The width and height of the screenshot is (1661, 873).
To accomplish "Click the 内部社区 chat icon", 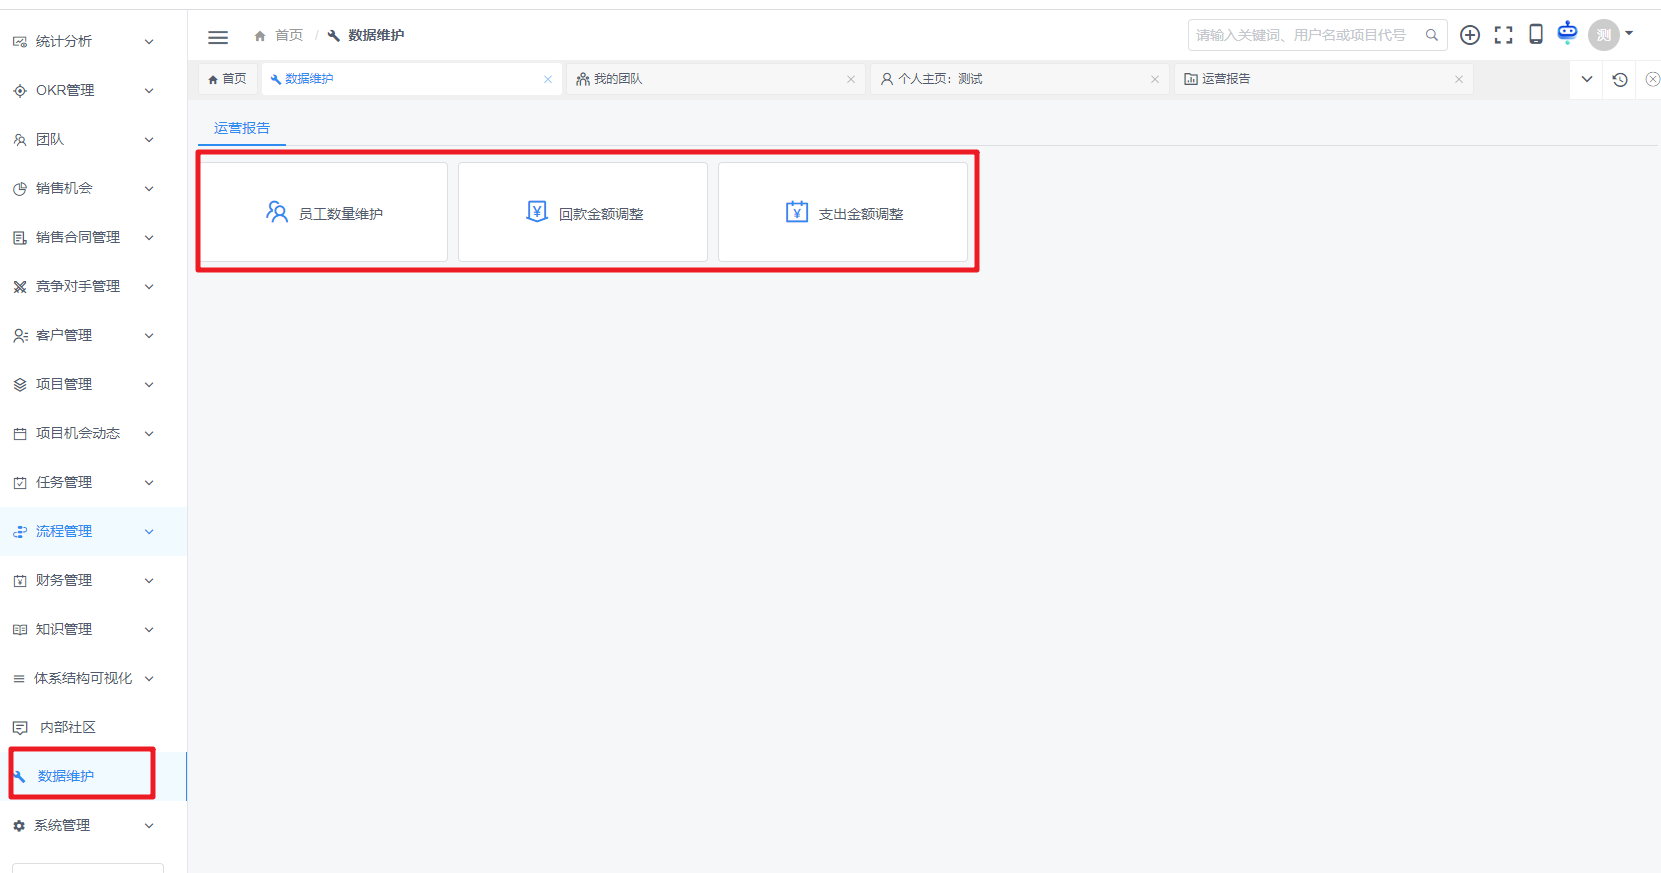I will [x=20, y=728].
